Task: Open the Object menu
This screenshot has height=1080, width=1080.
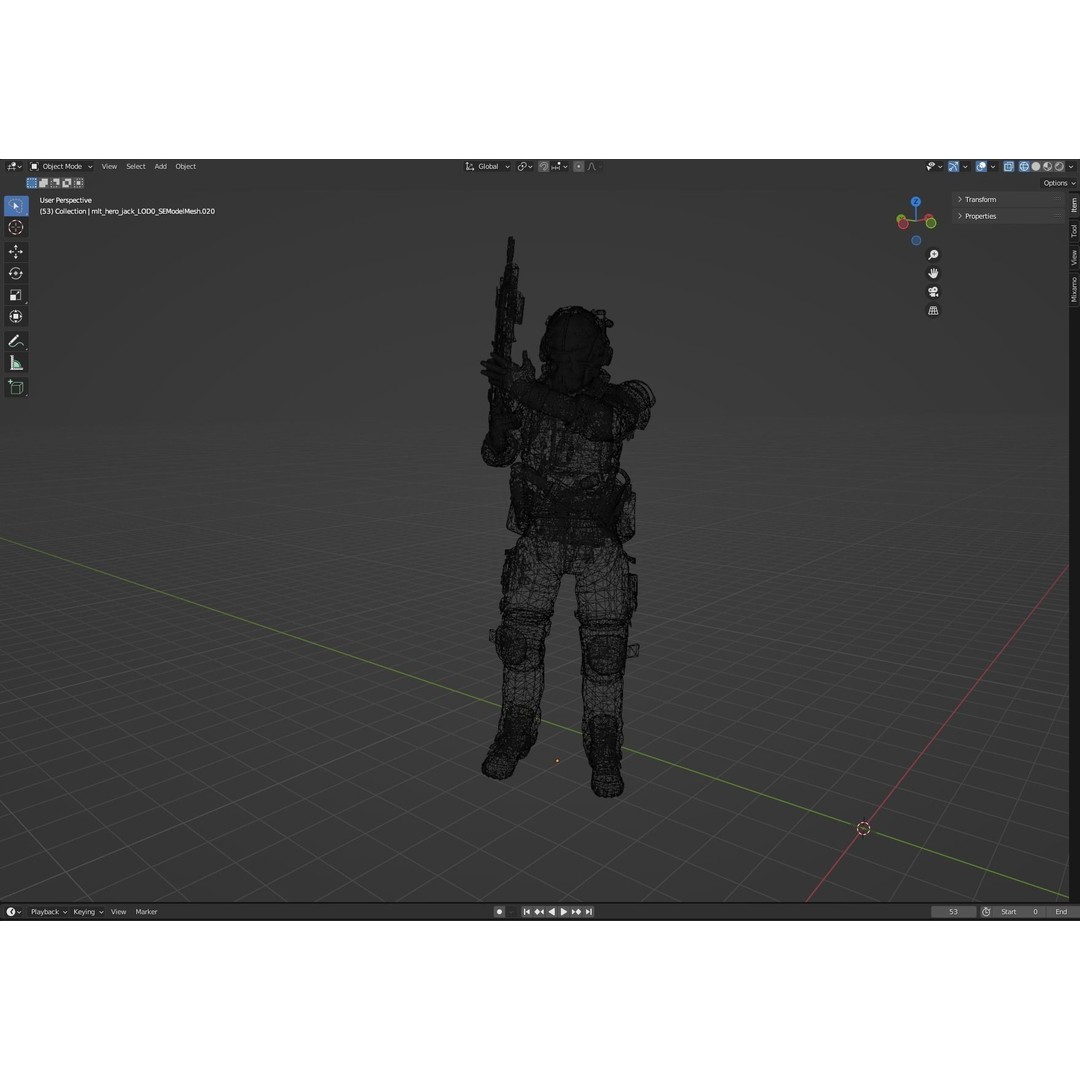Action: click(x=185, y=167)
